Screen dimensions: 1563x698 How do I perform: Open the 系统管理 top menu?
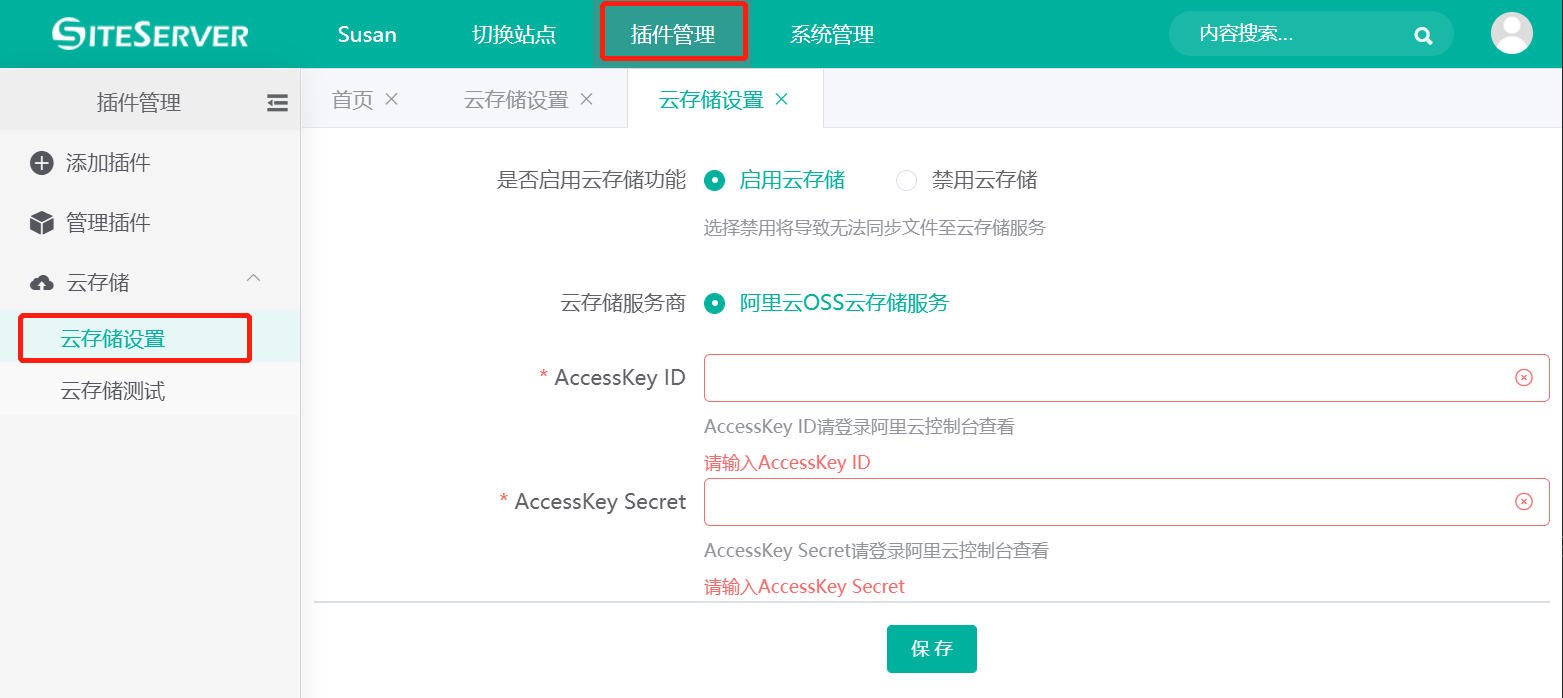831,35
